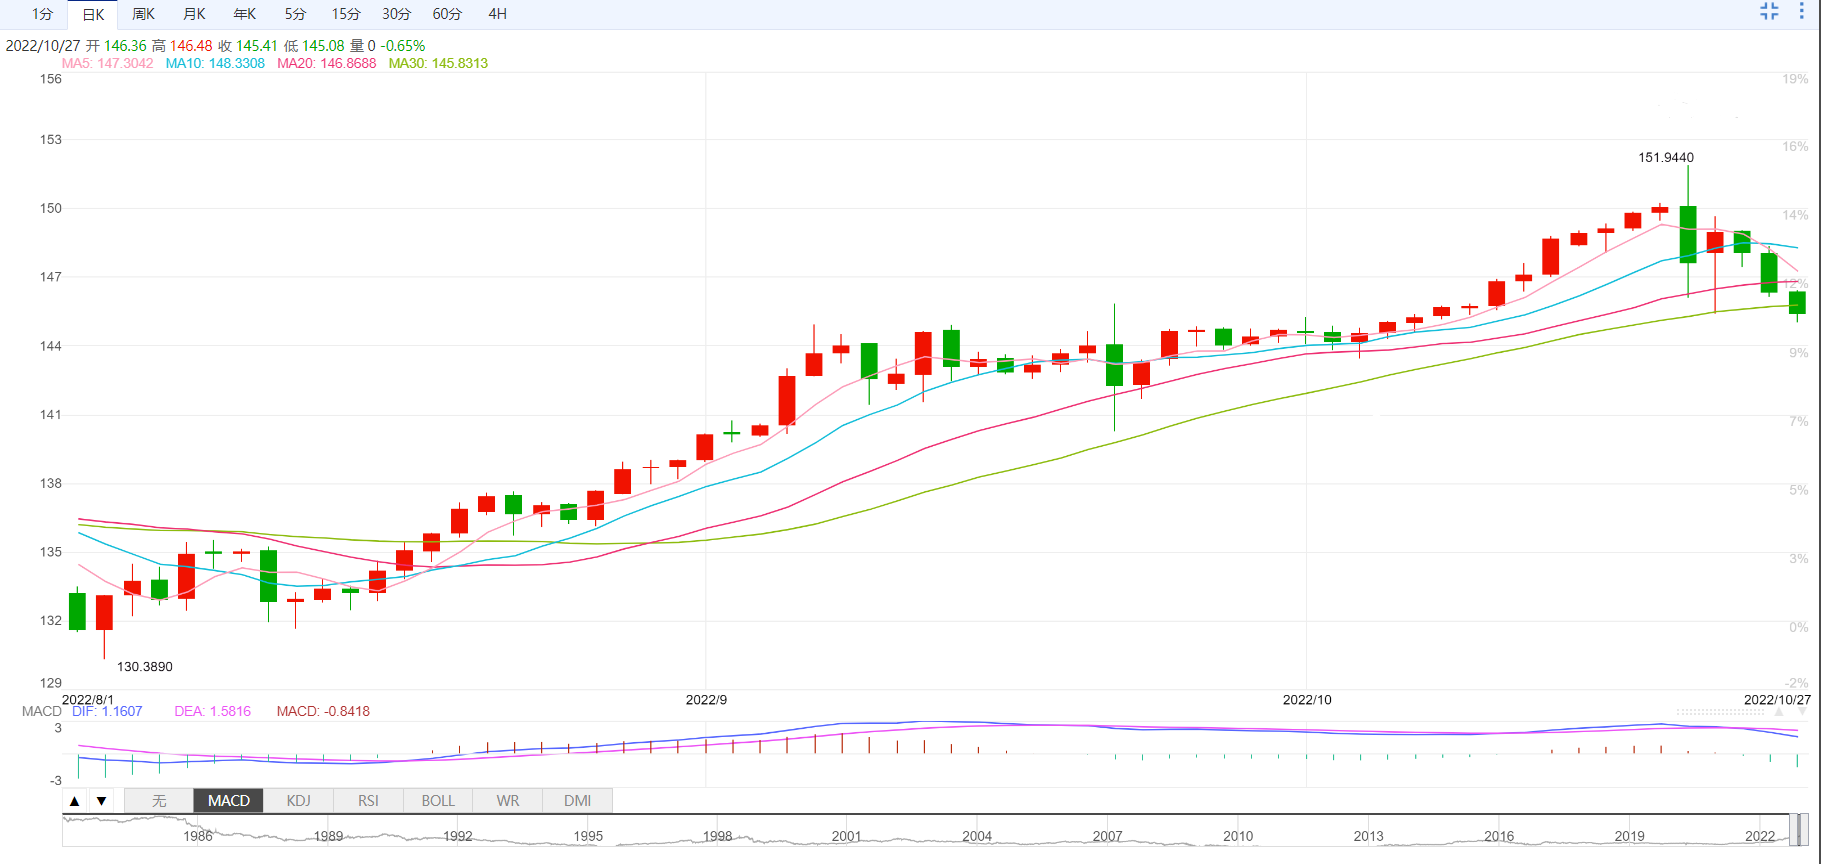Viewport: 1821px width, 864px height.
Task: Switch to the 5分 timeframe
Action: (x=295, y=14)
